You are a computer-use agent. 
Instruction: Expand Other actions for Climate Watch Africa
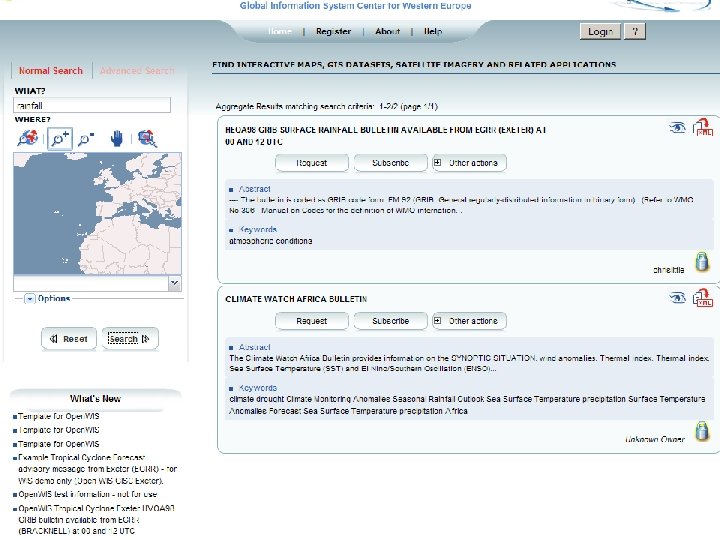[x=469, y=321]
